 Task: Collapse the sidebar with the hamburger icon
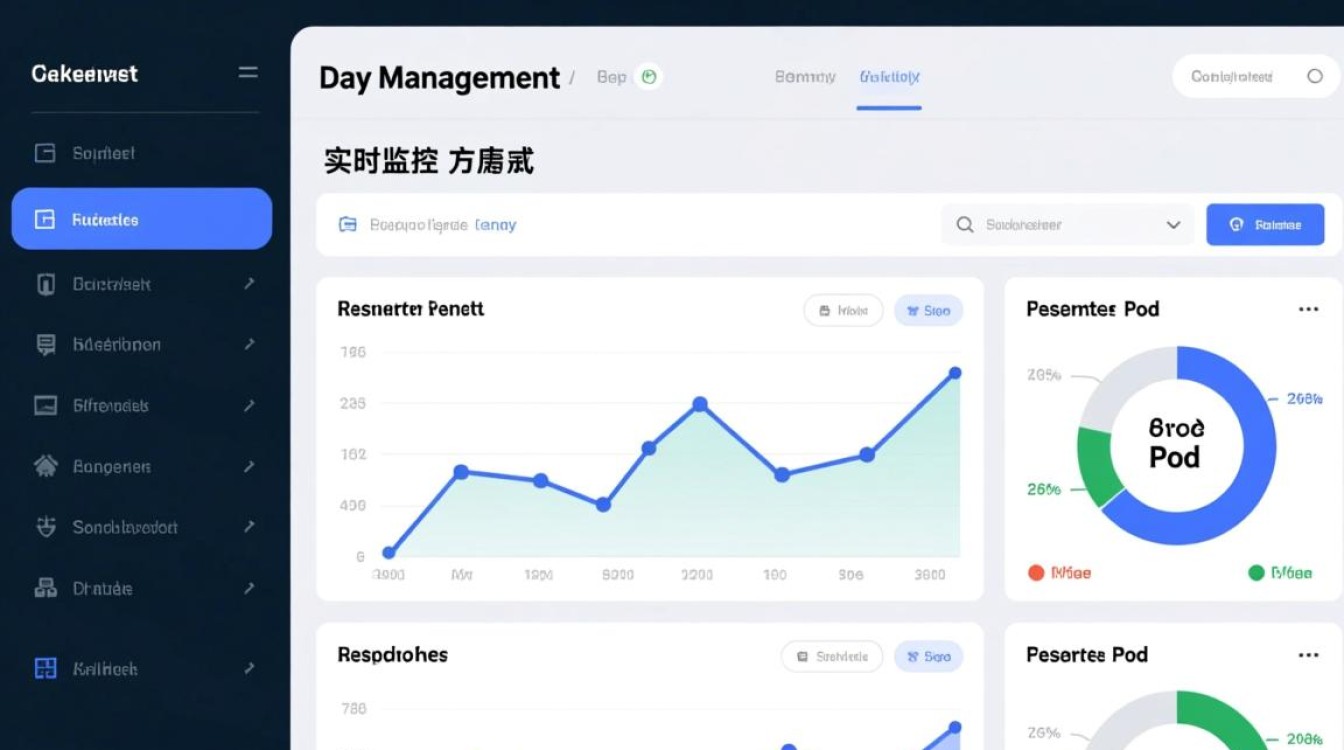point(248,73)
